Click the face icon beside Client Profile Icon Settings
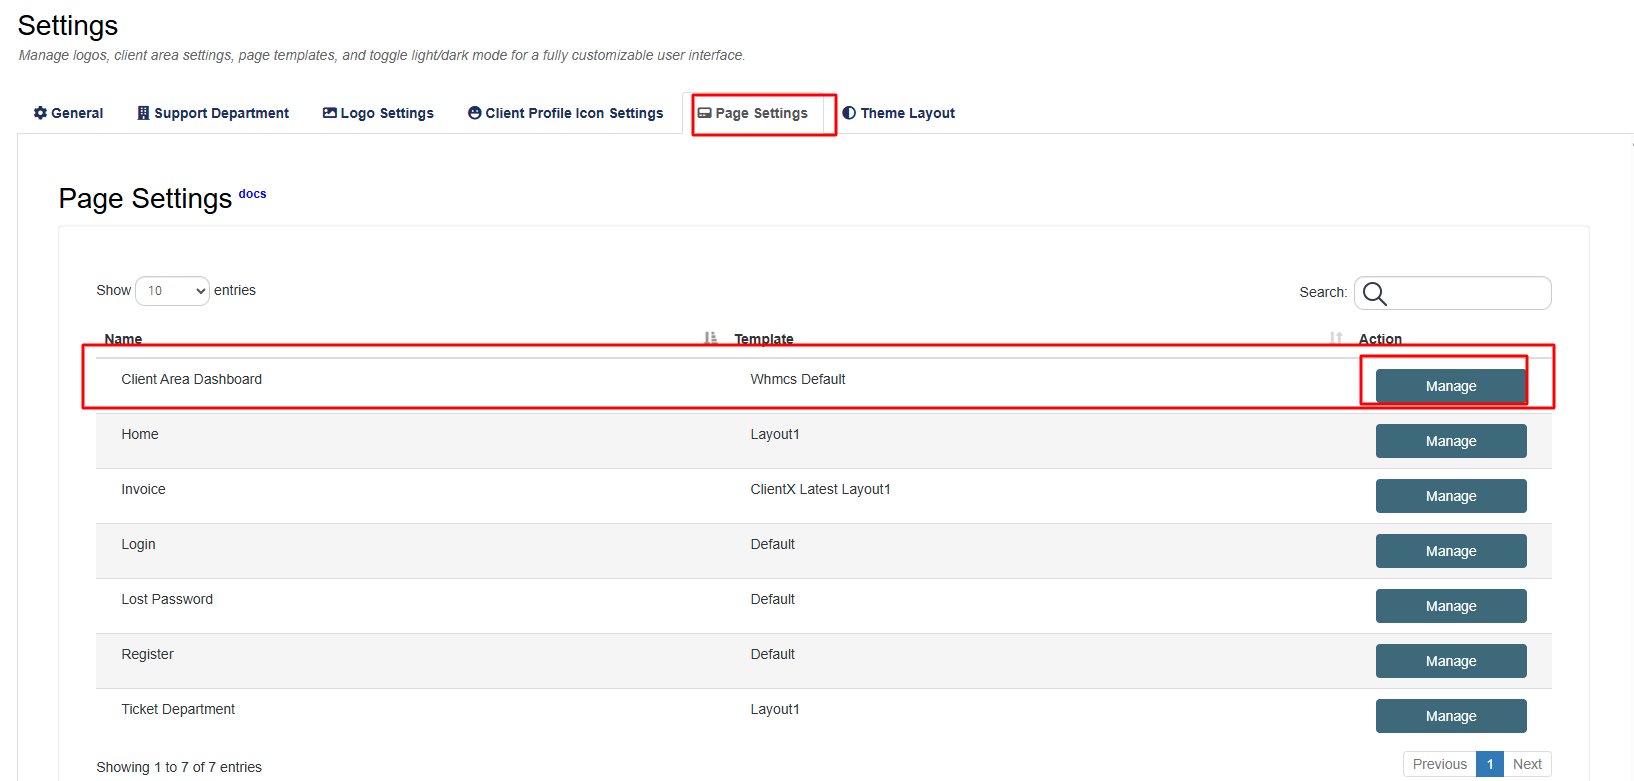This screenshot has height=781, width=1634. pos(474,113)
